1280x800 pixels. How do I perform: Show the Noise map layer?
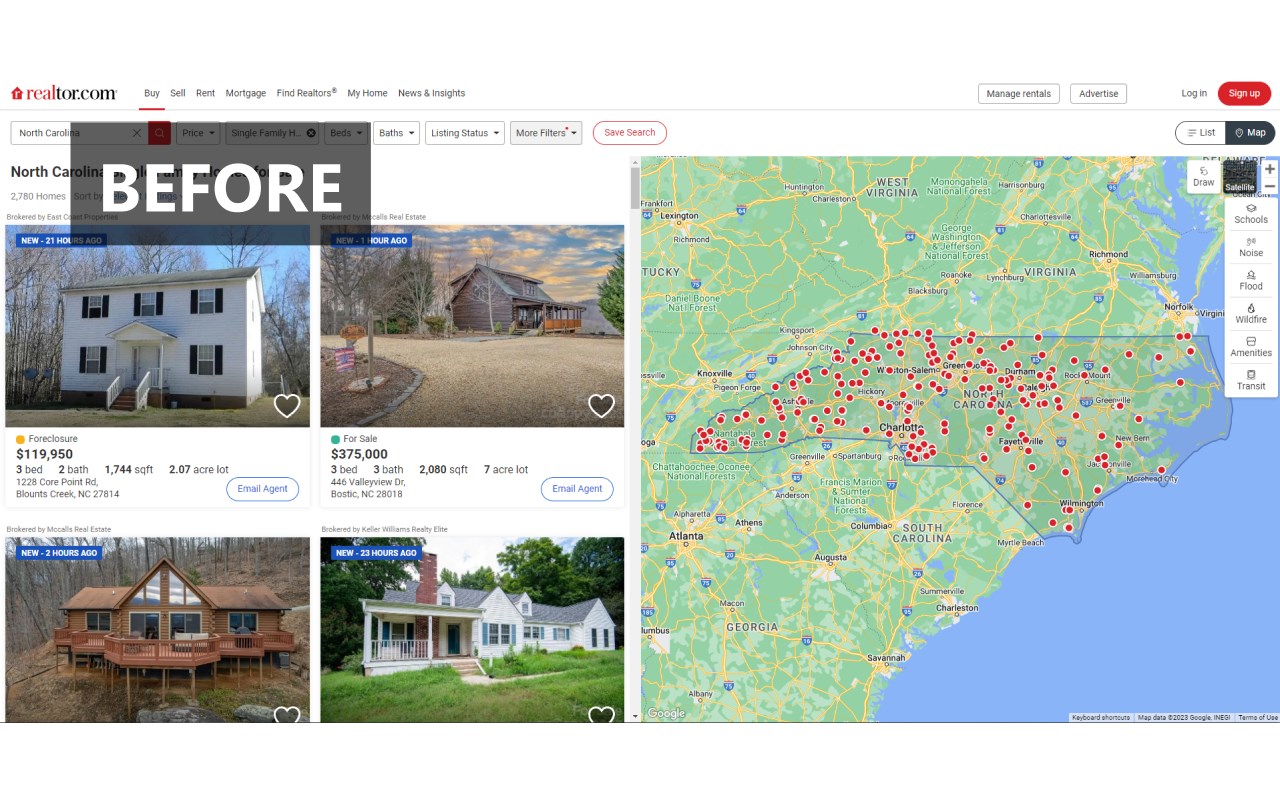[1251, 247]
